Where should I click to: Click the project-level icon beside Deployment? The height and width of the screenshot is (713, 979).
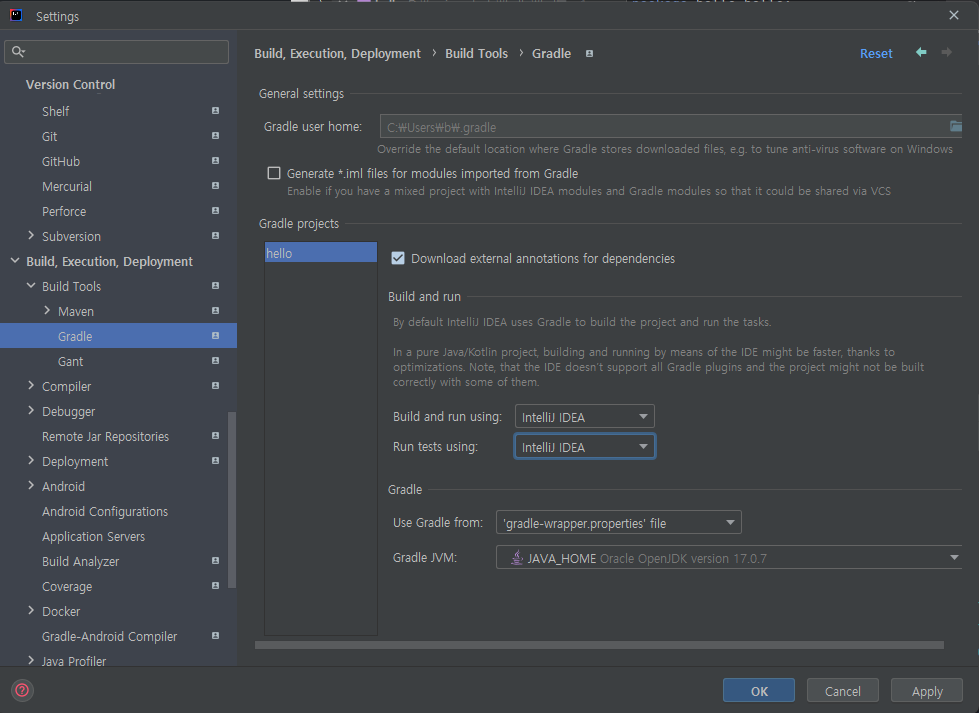coord(215,460)
